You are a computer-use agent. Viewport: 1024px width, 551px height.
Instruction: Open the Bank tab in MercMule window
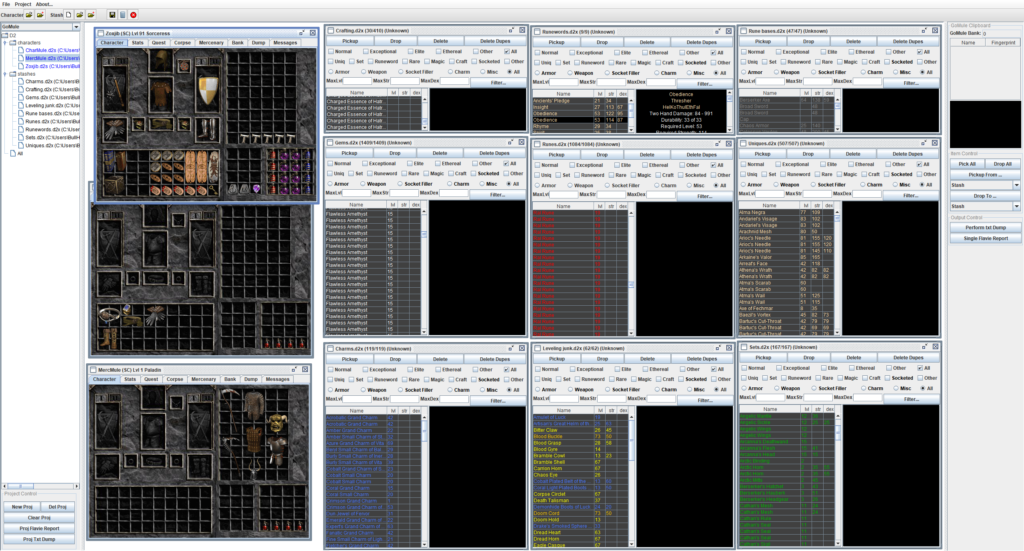pyautogui.click(x=230, y=379)
